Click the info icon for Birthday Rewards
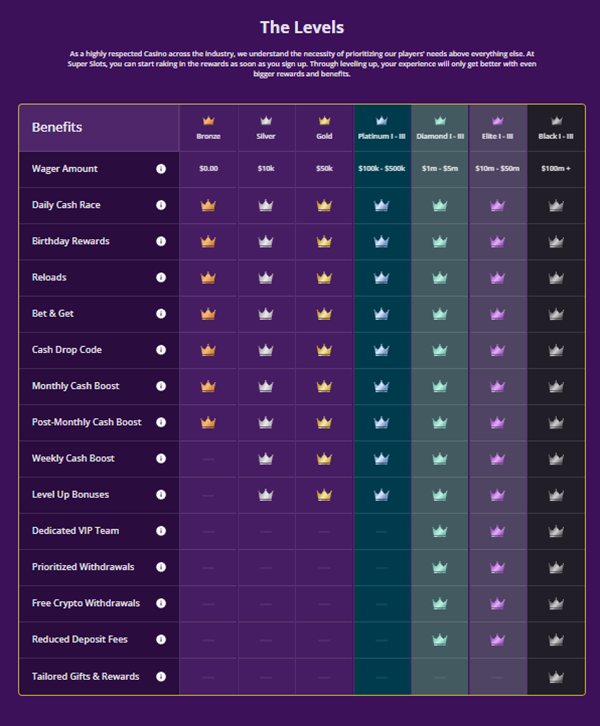 tap(161, 241)
